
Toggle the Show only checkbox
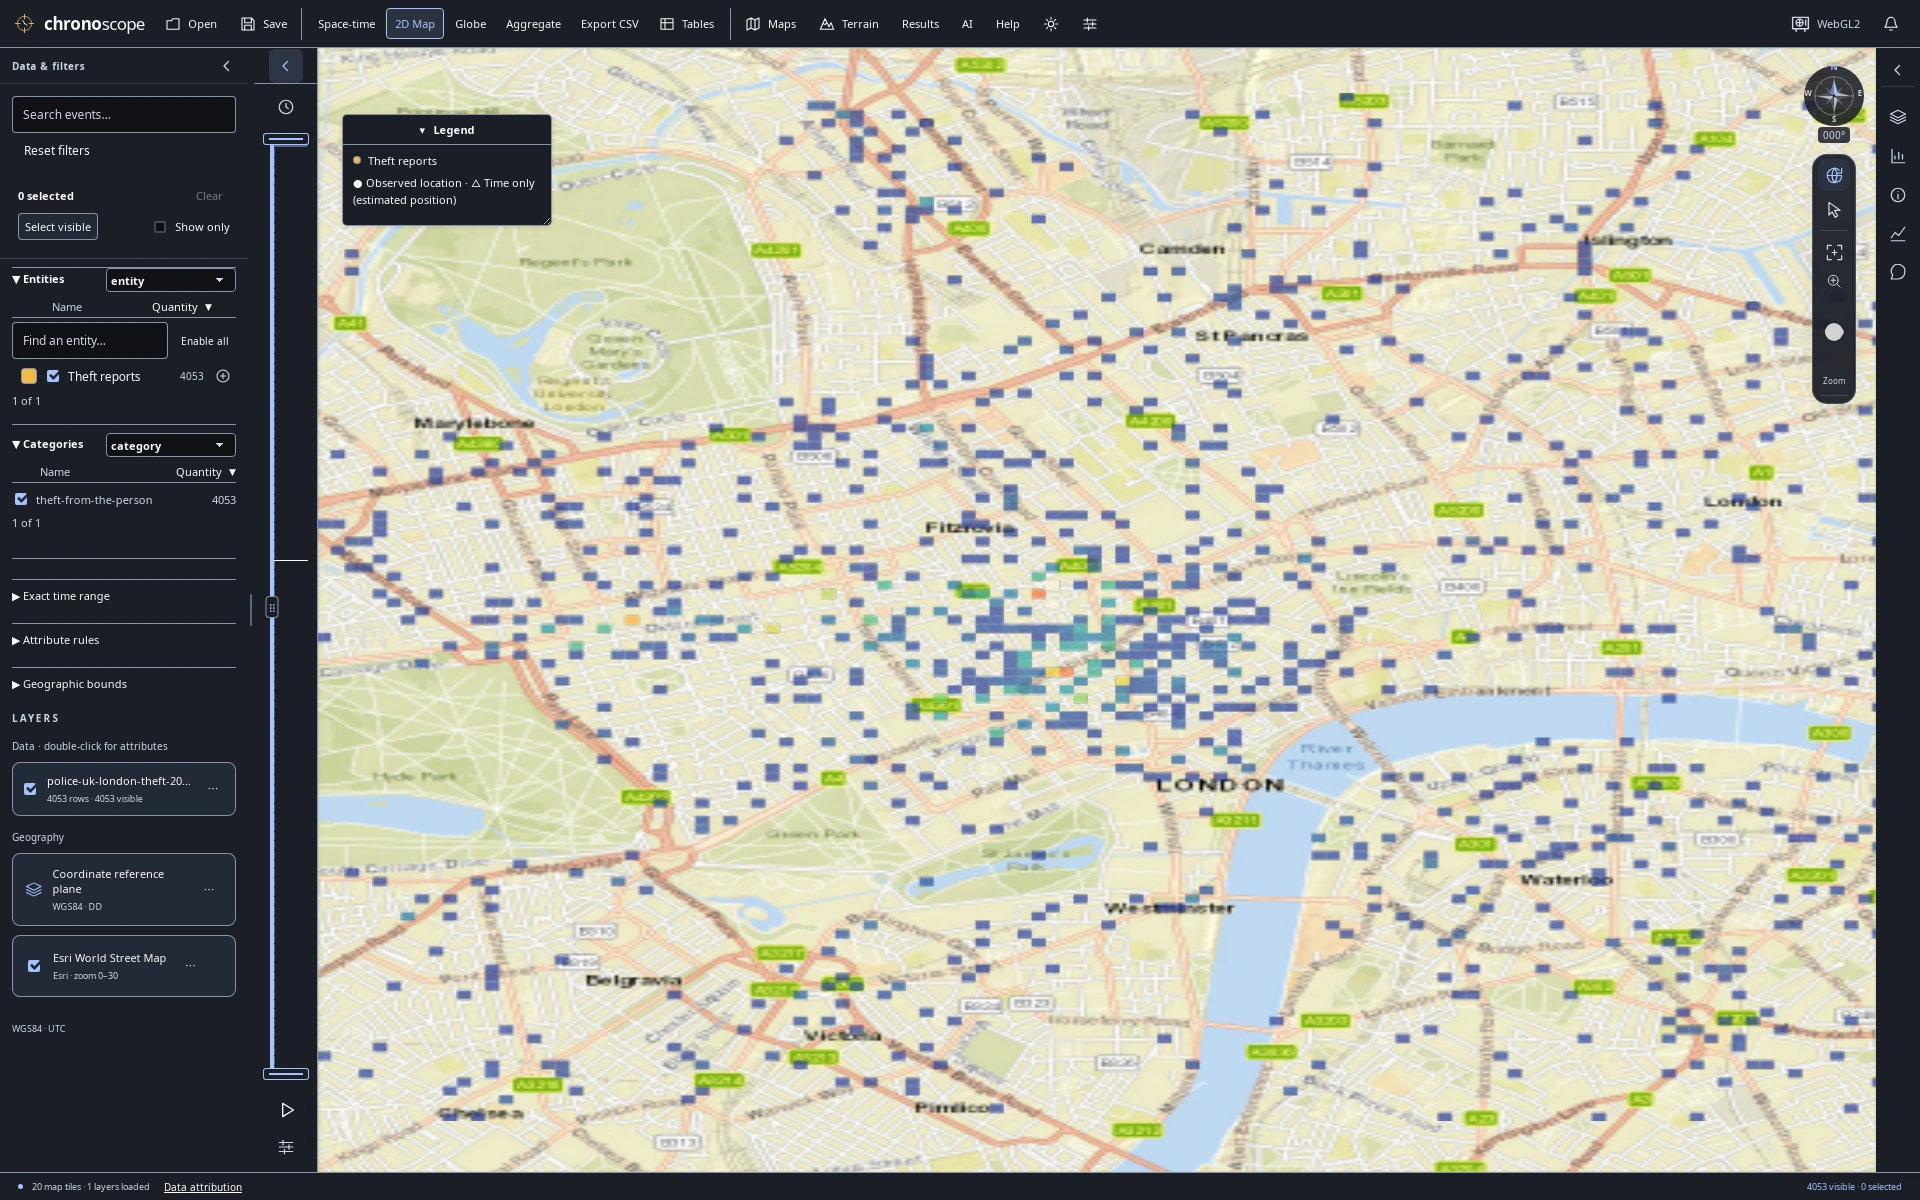(x=160, y=227)
